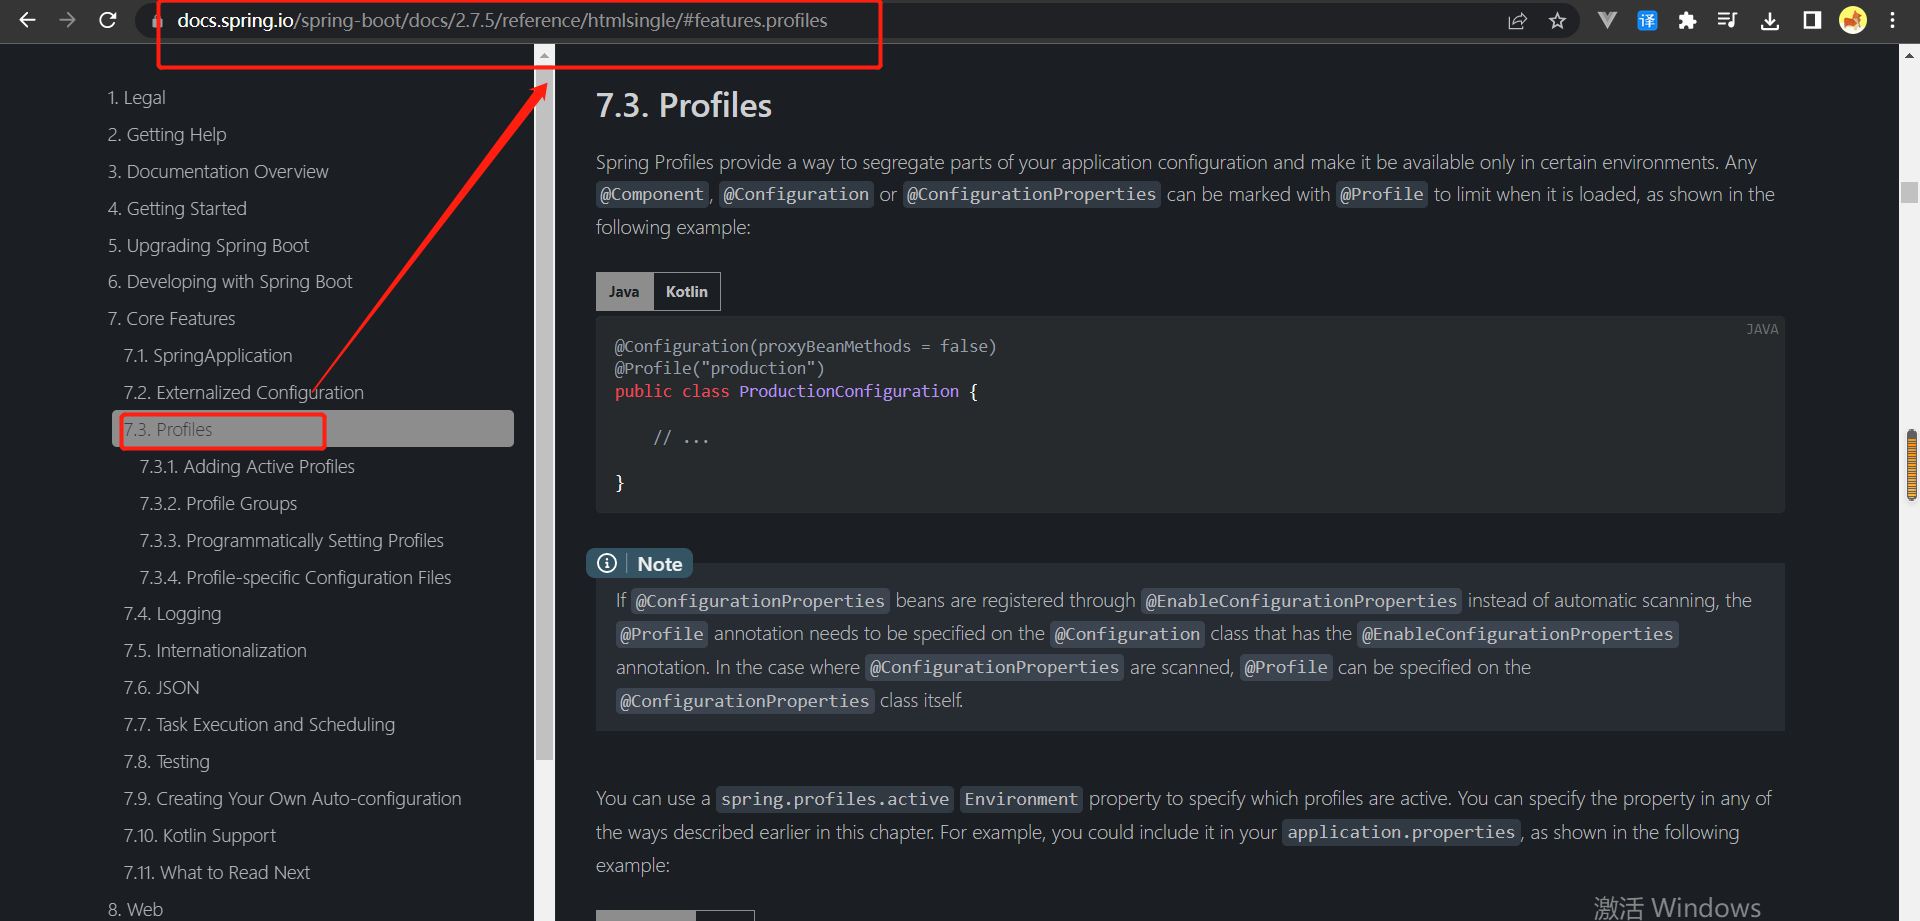1920x921 pixels.
Task: Open '7.6. JSON' in sidebar
Action: pos(161,687)
